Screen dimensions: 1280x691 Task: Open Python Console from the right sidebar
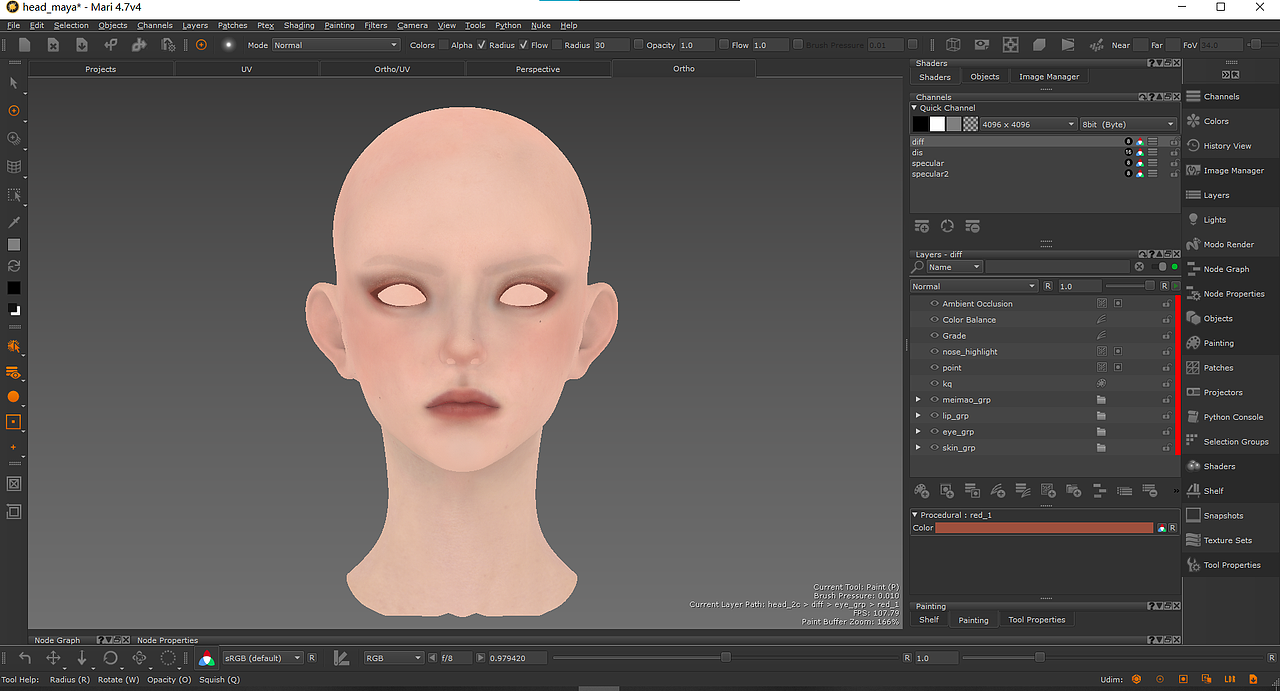pyautogui.click(x=1233, y=417)
